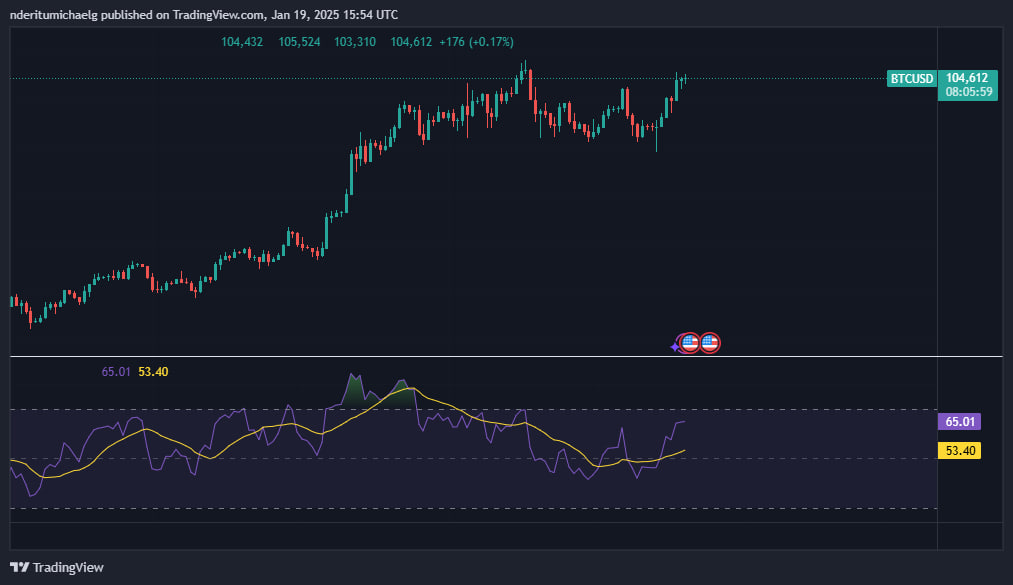1013x585 pixels.
Task: Click the high price 105,524 in the legend
Action: click(299, 42)
